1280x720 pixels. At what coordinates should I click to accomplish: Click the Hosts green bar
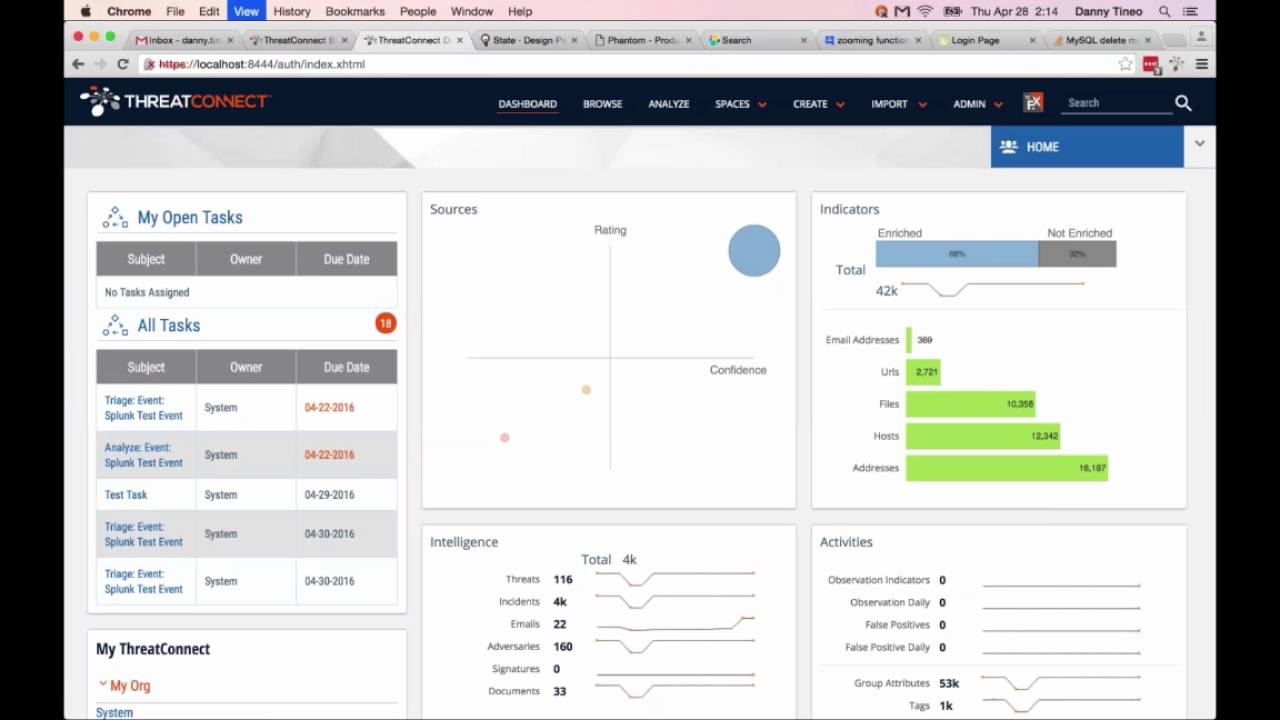983,436
